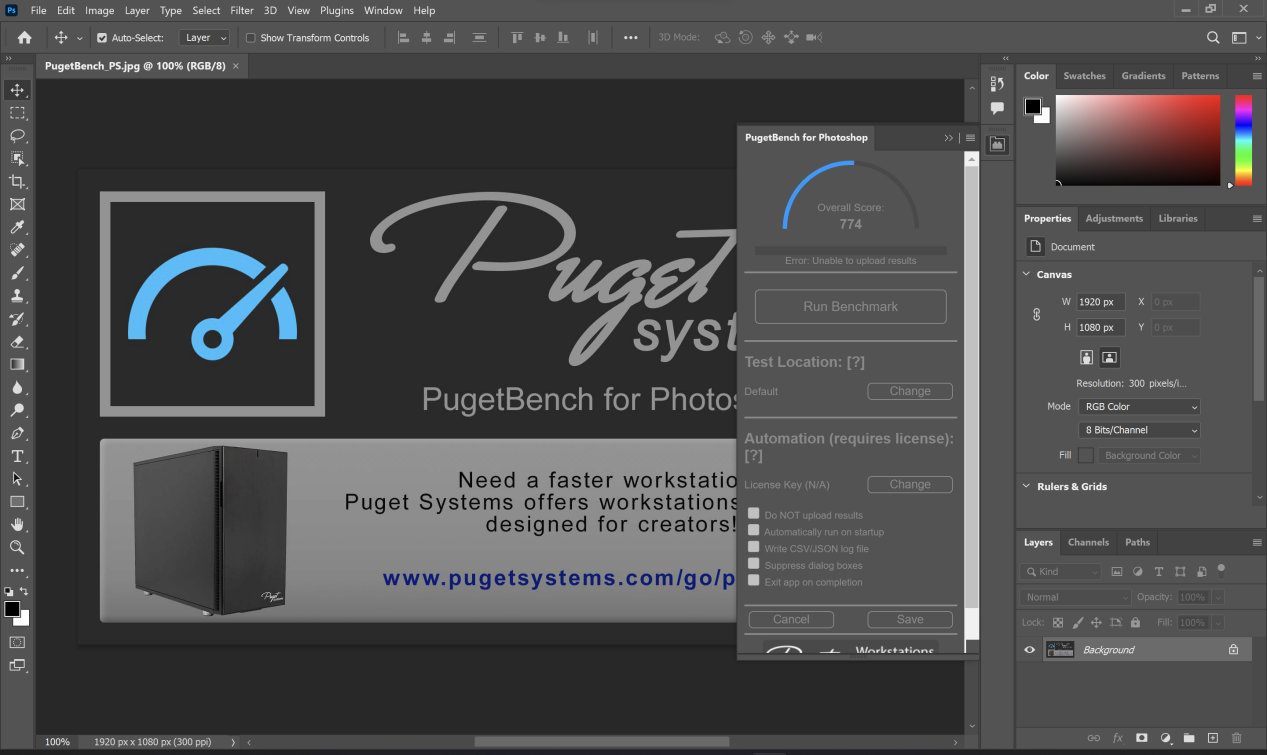The image size is (1267, 755).
Task: Open the Filter menu
Action: point(242,10)
